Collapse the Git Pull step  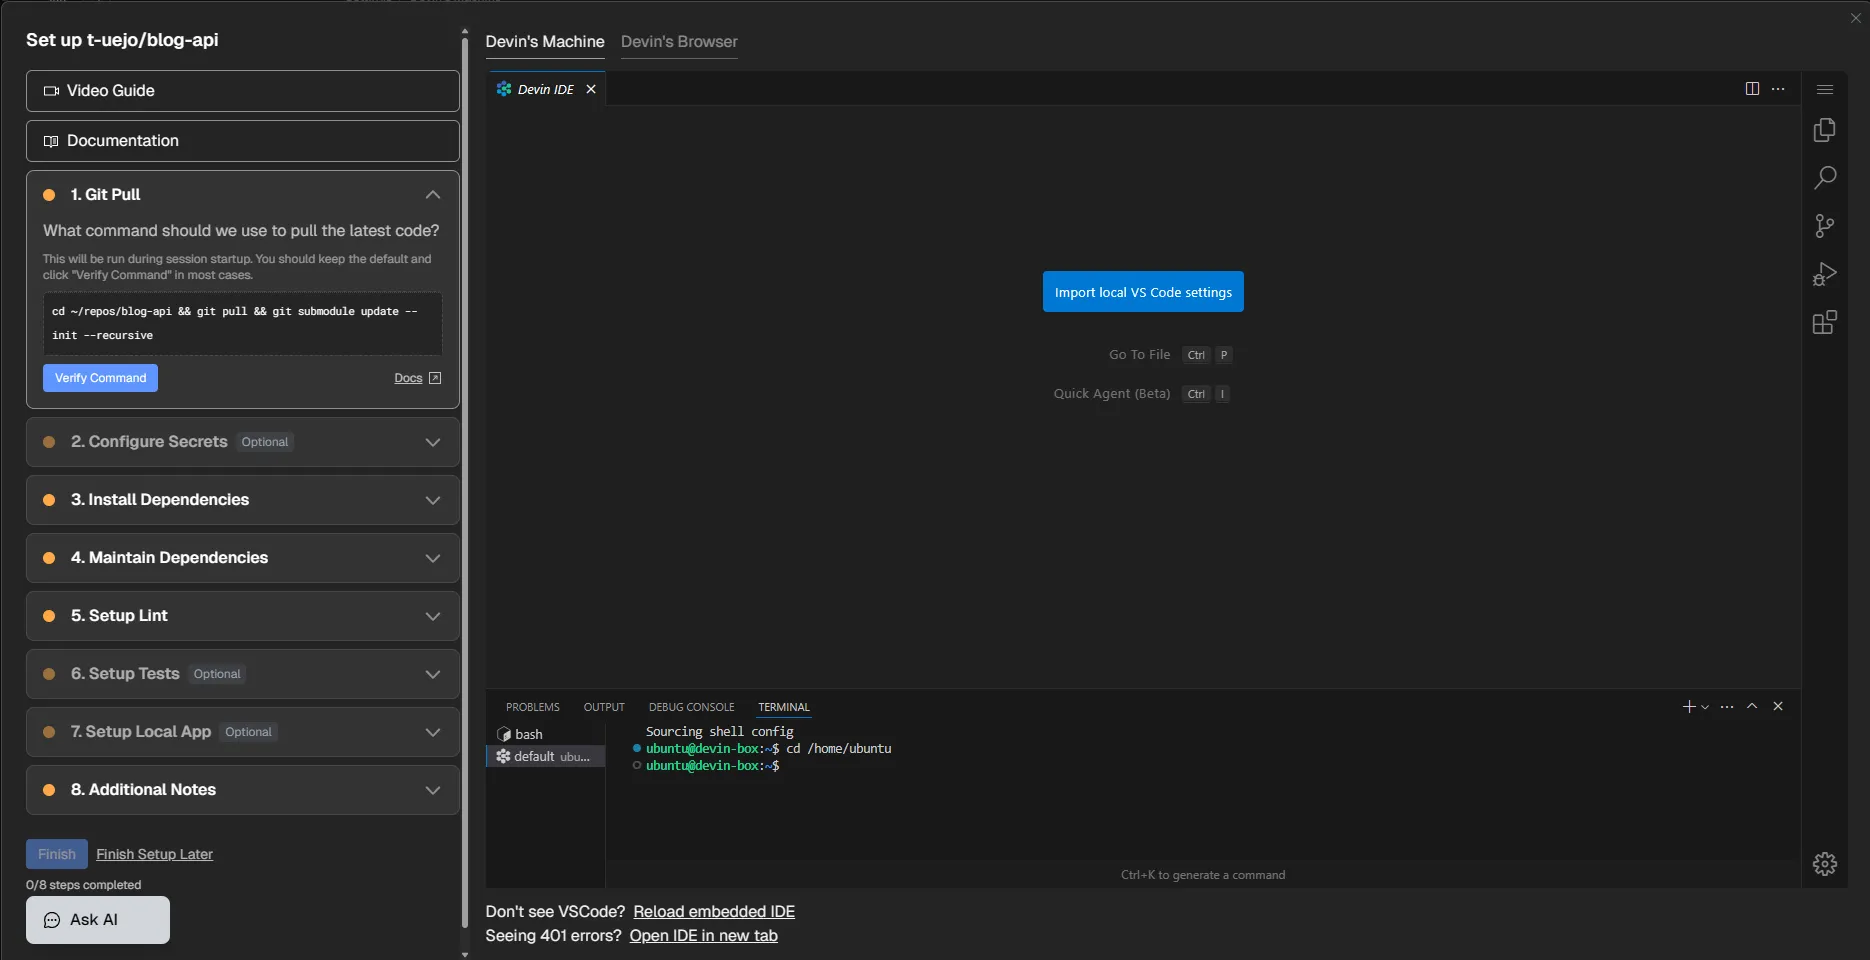433,195
